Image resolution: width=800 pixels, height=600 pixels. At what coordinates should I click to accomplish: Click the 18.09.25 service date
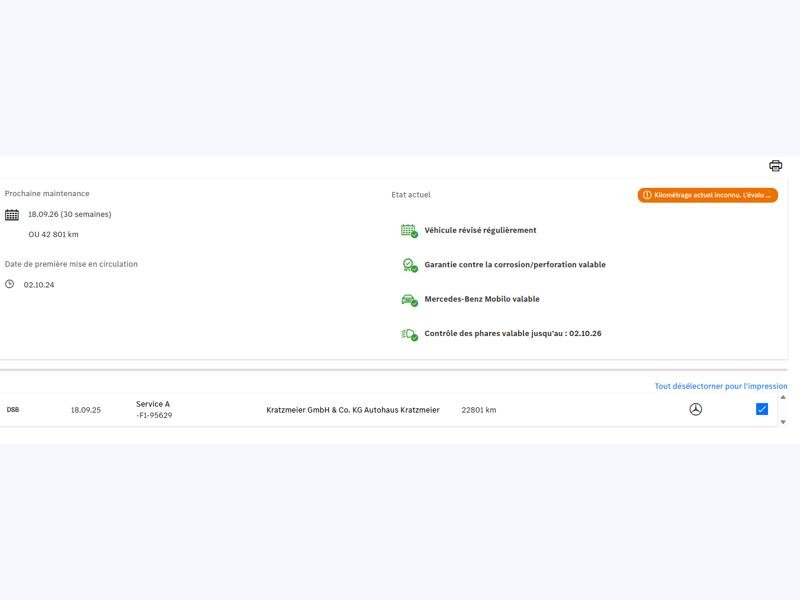pyautogui.click(x=85, y=410)
